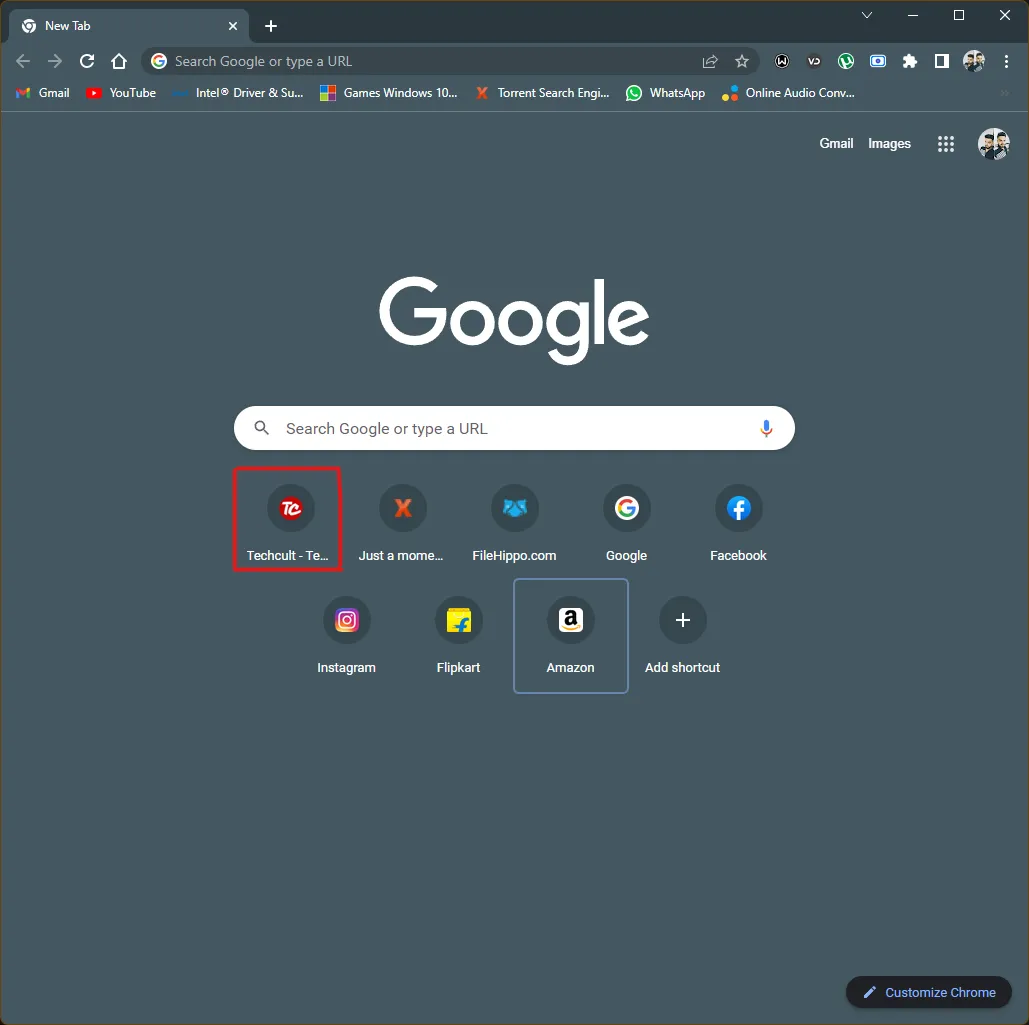Open the Extensions puzzle piece menu
Image resolution: width=1029 pixels, height=1025 pixels.
[x=910, y=61]
